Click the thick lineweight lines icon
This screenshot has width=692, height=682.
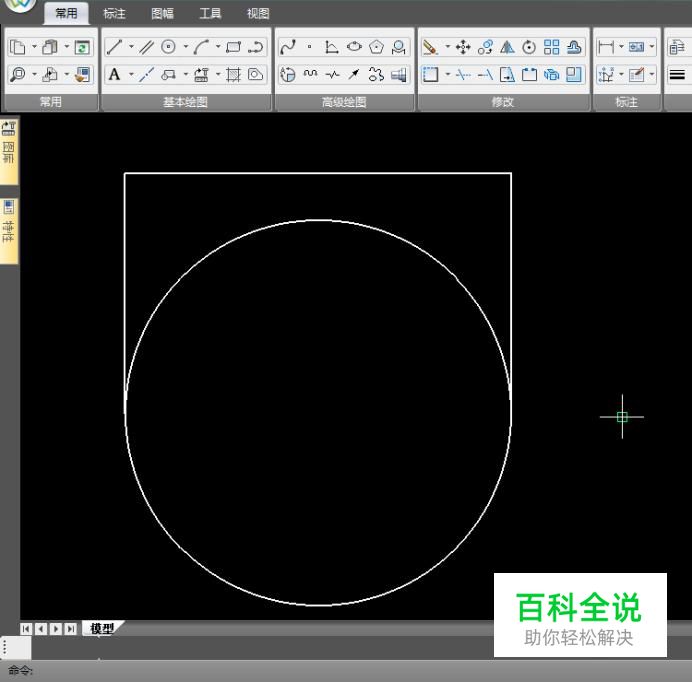click(677, 74)
